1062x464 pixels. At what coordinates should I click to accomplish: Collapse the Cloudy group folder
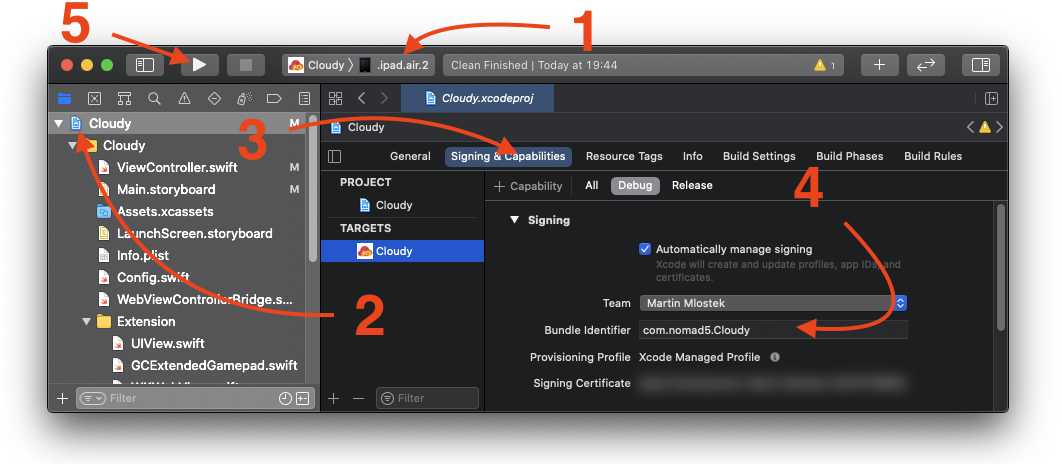point(72,146)
